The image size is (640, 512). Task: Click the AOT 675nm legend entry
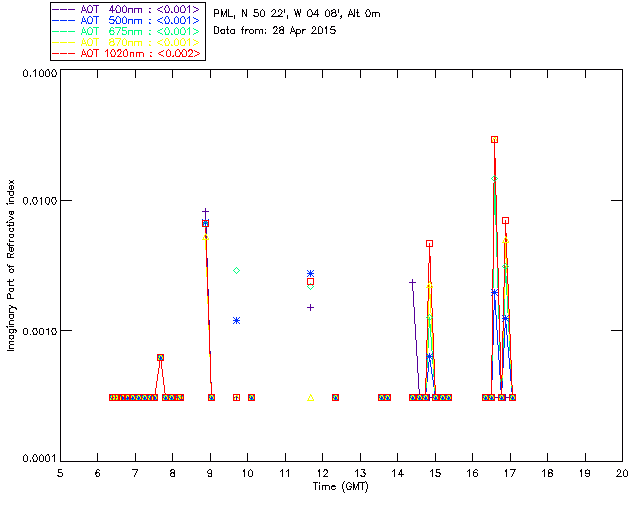pos(127,31)
